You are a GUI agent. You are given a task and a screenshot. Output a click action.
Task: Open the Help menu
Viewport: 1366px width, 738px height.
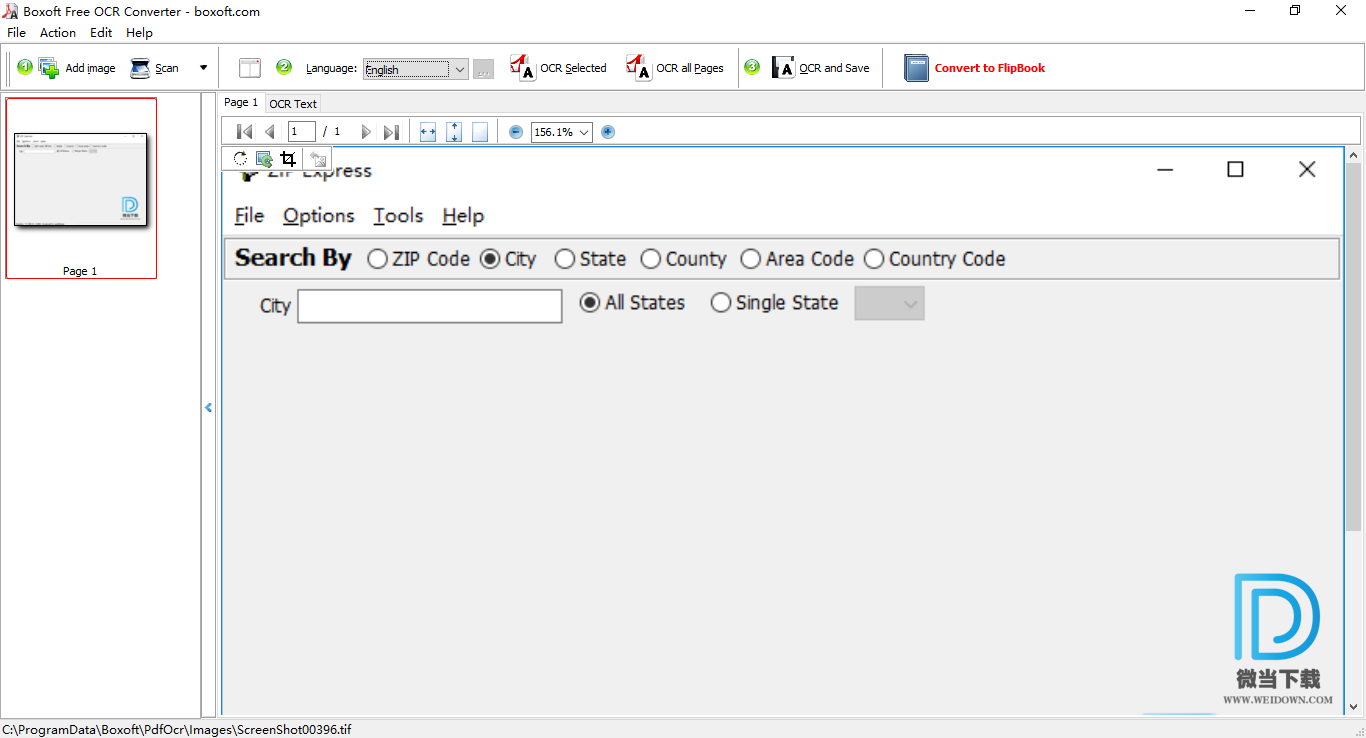(139, 32)
